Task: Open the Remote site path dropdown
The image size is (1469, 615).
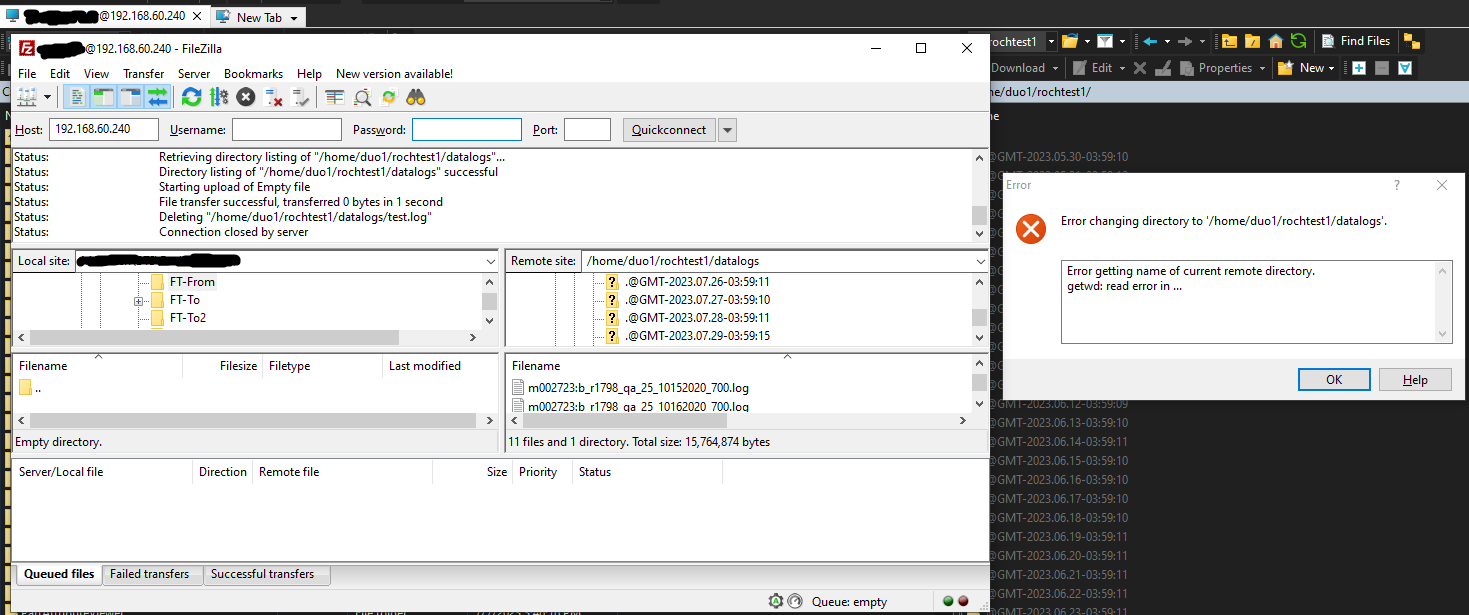Action: point(979,261)
